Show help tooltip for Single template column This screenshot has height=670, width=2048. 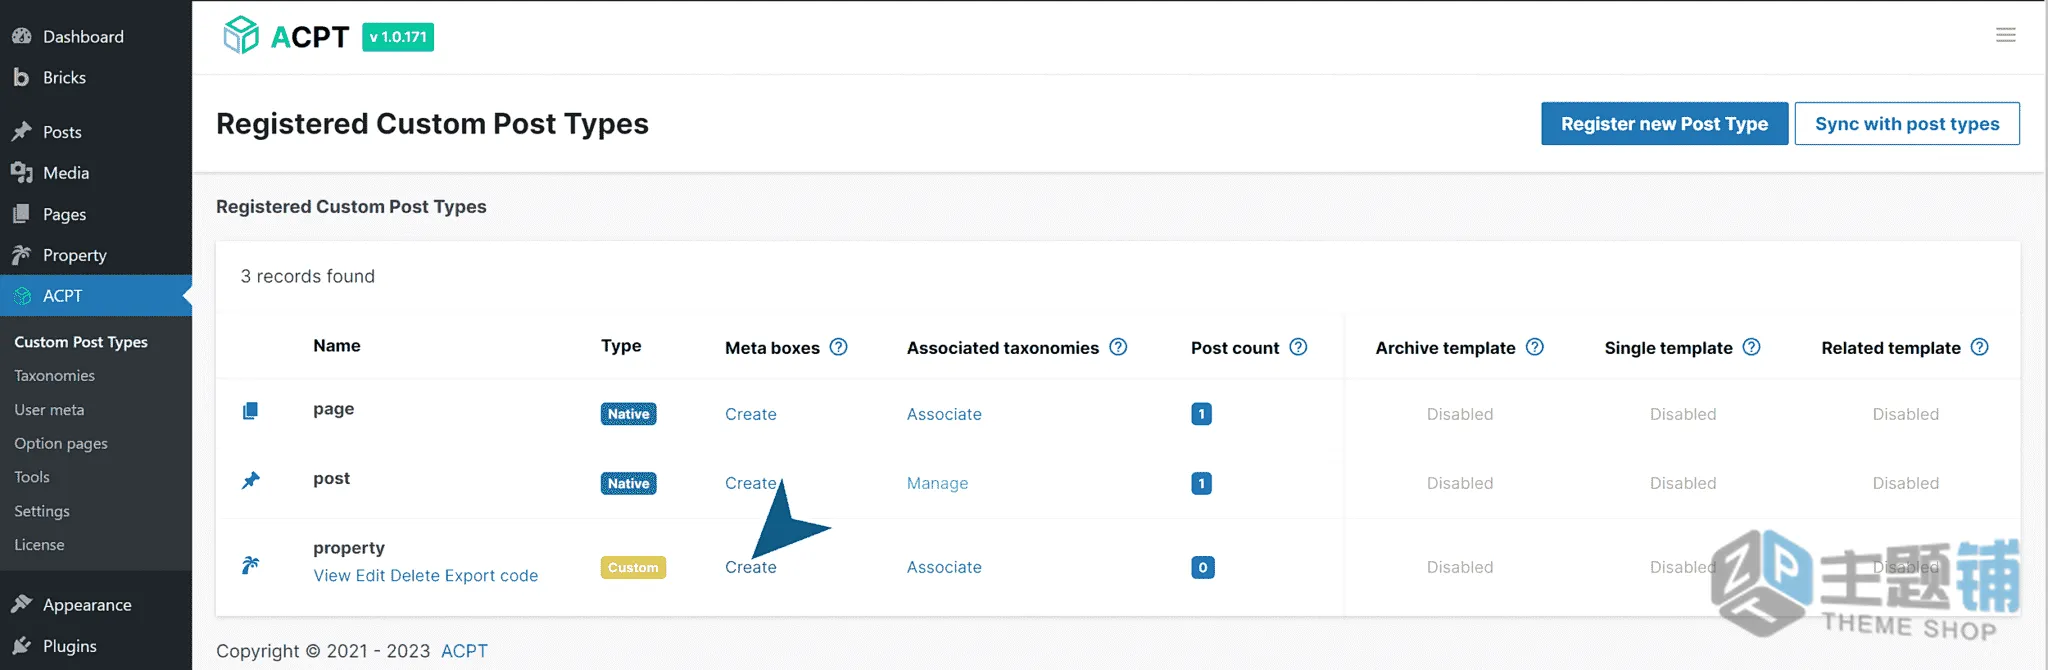coord(1751,347)
